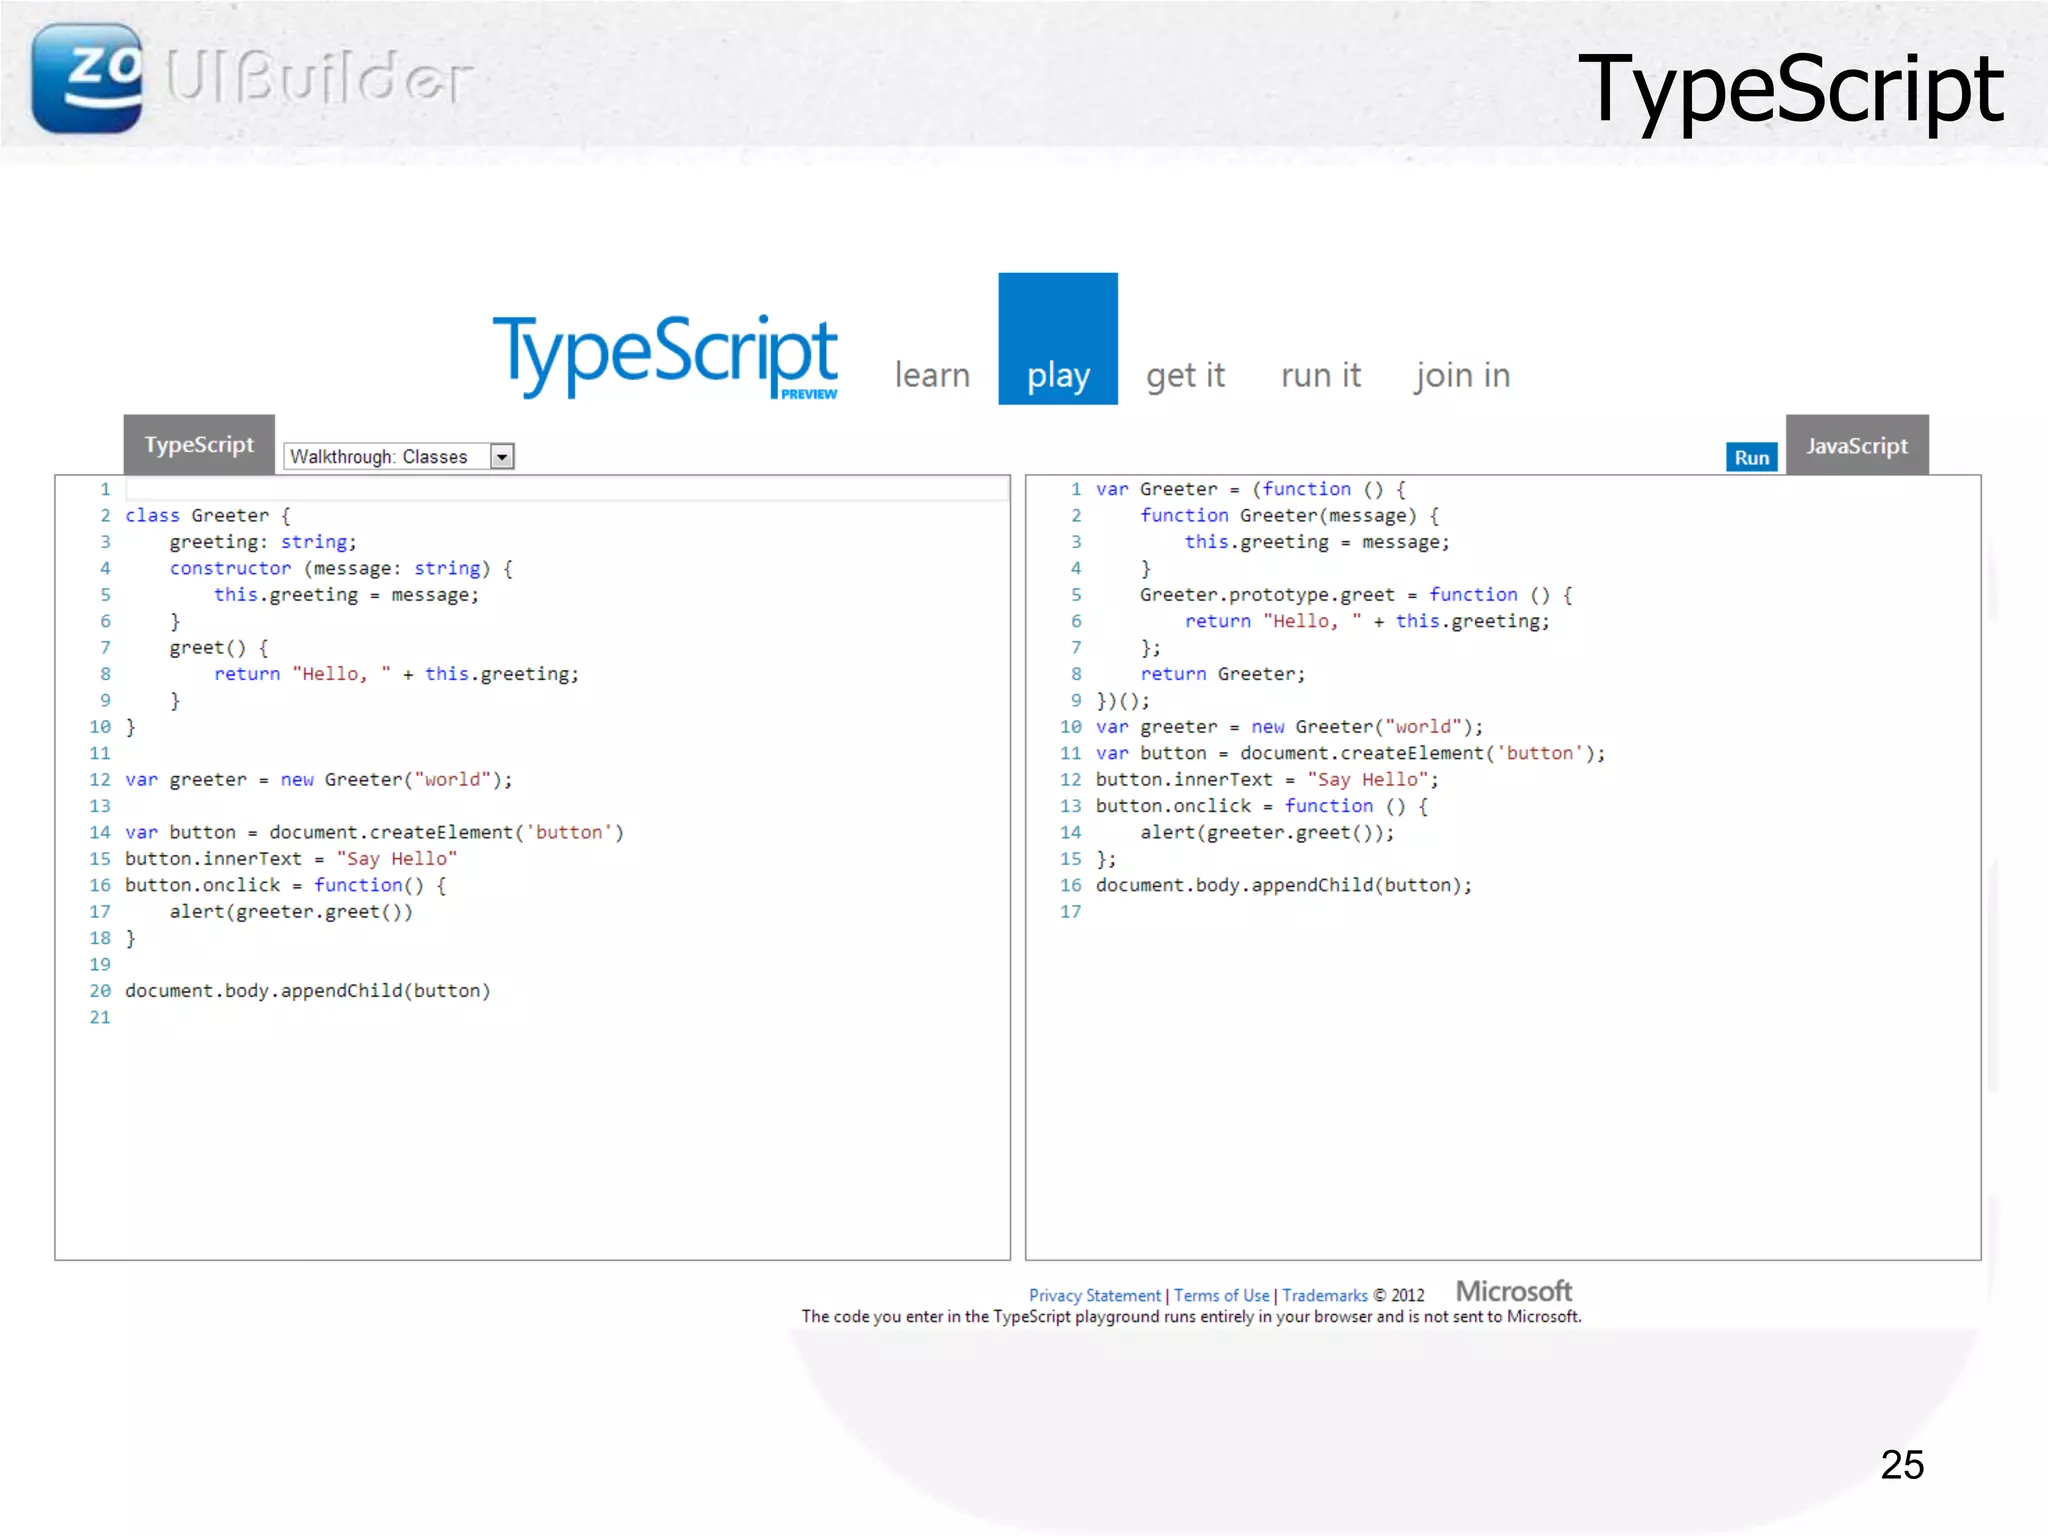2048x1536 pixels.
Task: Select the play navigation tab
Action: [1058, 339]
